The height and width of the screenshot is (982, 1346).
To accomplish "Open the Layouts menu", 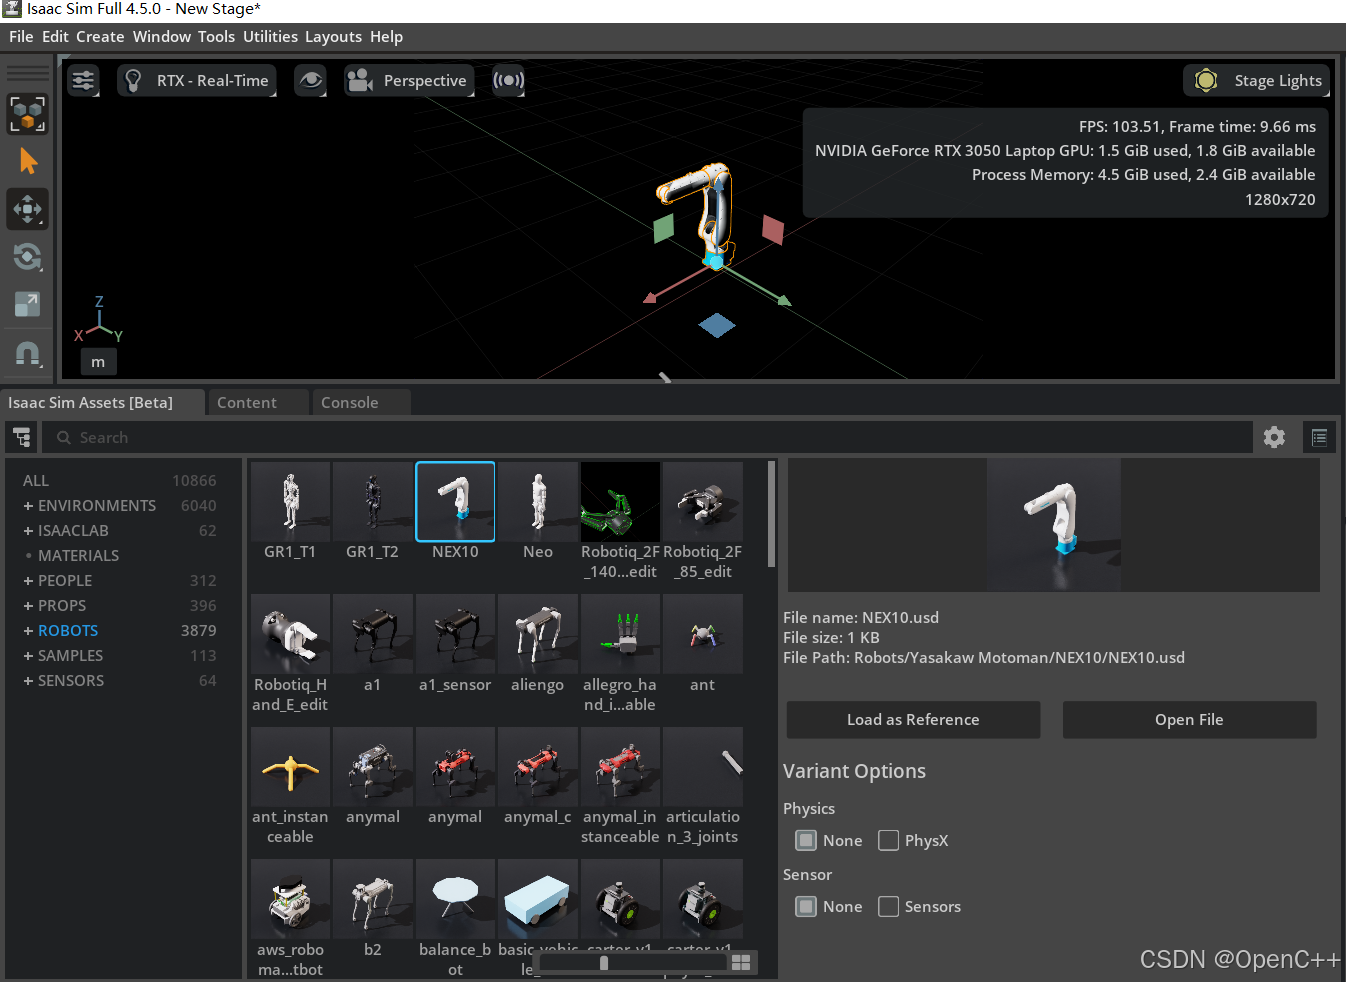I will coord(333,37).
